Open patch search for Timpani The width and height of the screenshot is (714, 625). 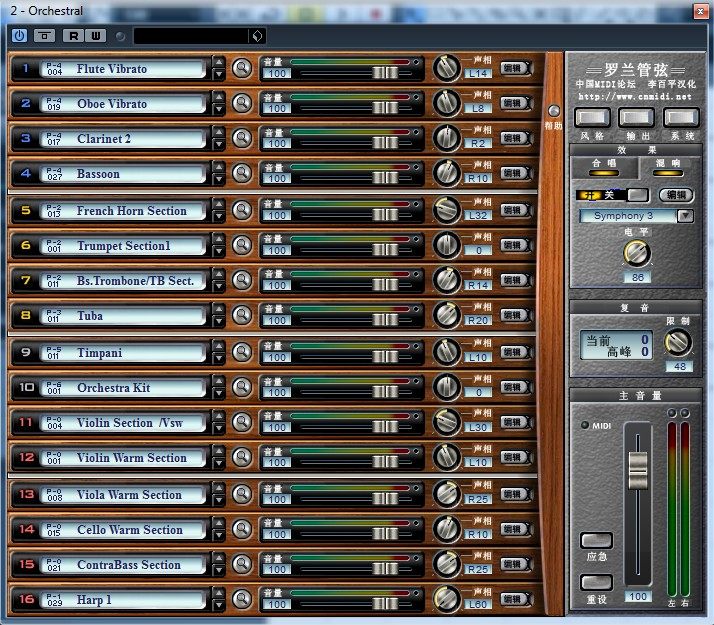[x=241, y=352]
